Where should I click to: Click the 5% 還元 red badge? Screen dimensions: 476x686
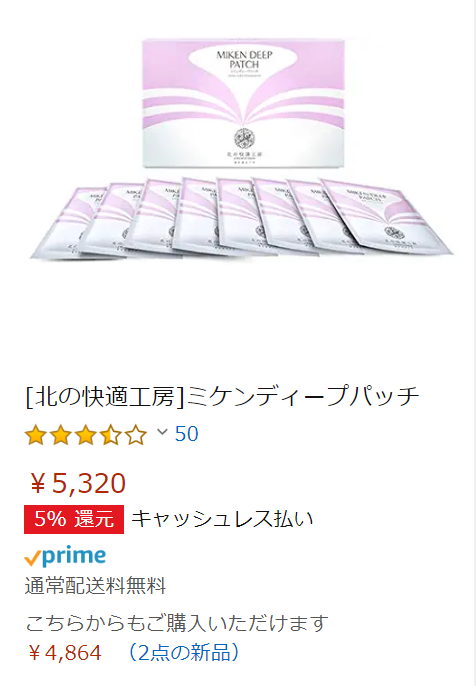click(74, 519)
